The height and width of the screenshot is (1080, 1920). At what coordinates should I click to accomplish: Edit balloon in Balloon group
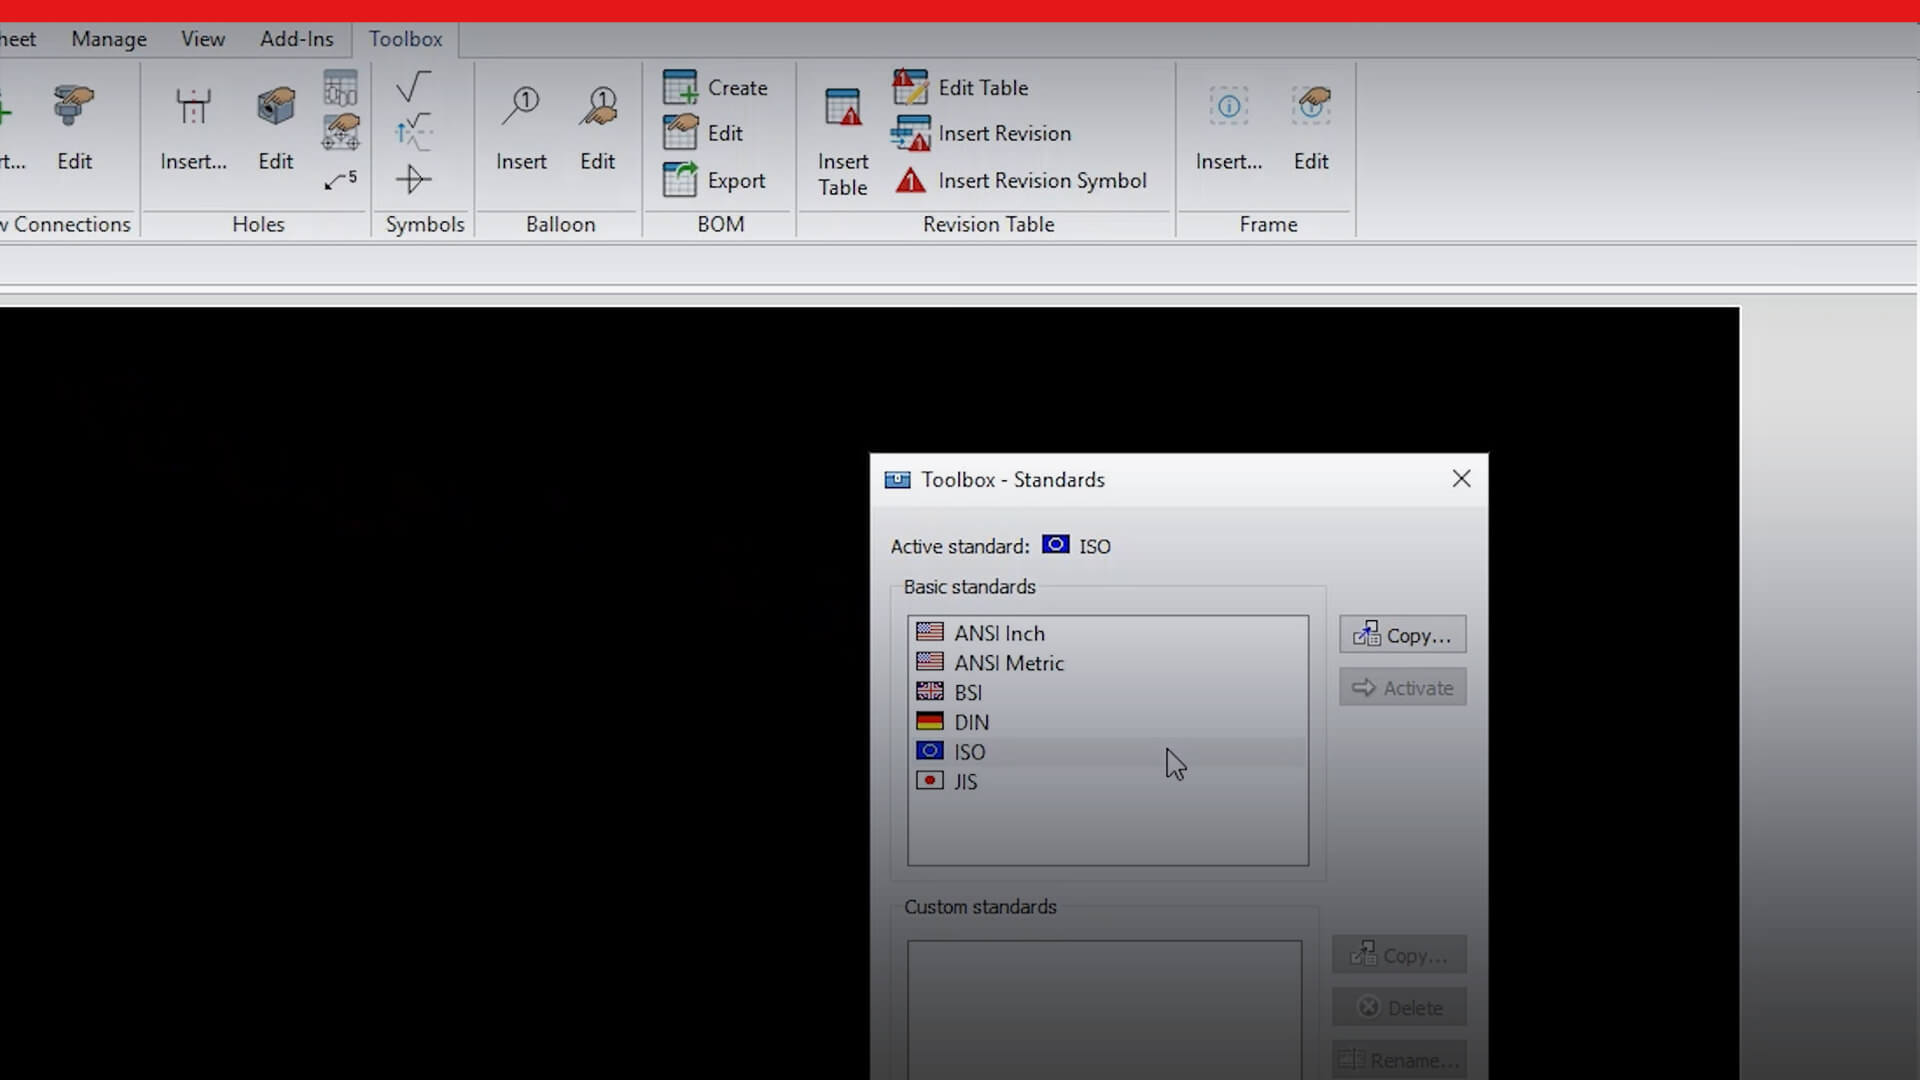[x=597, y=129]
